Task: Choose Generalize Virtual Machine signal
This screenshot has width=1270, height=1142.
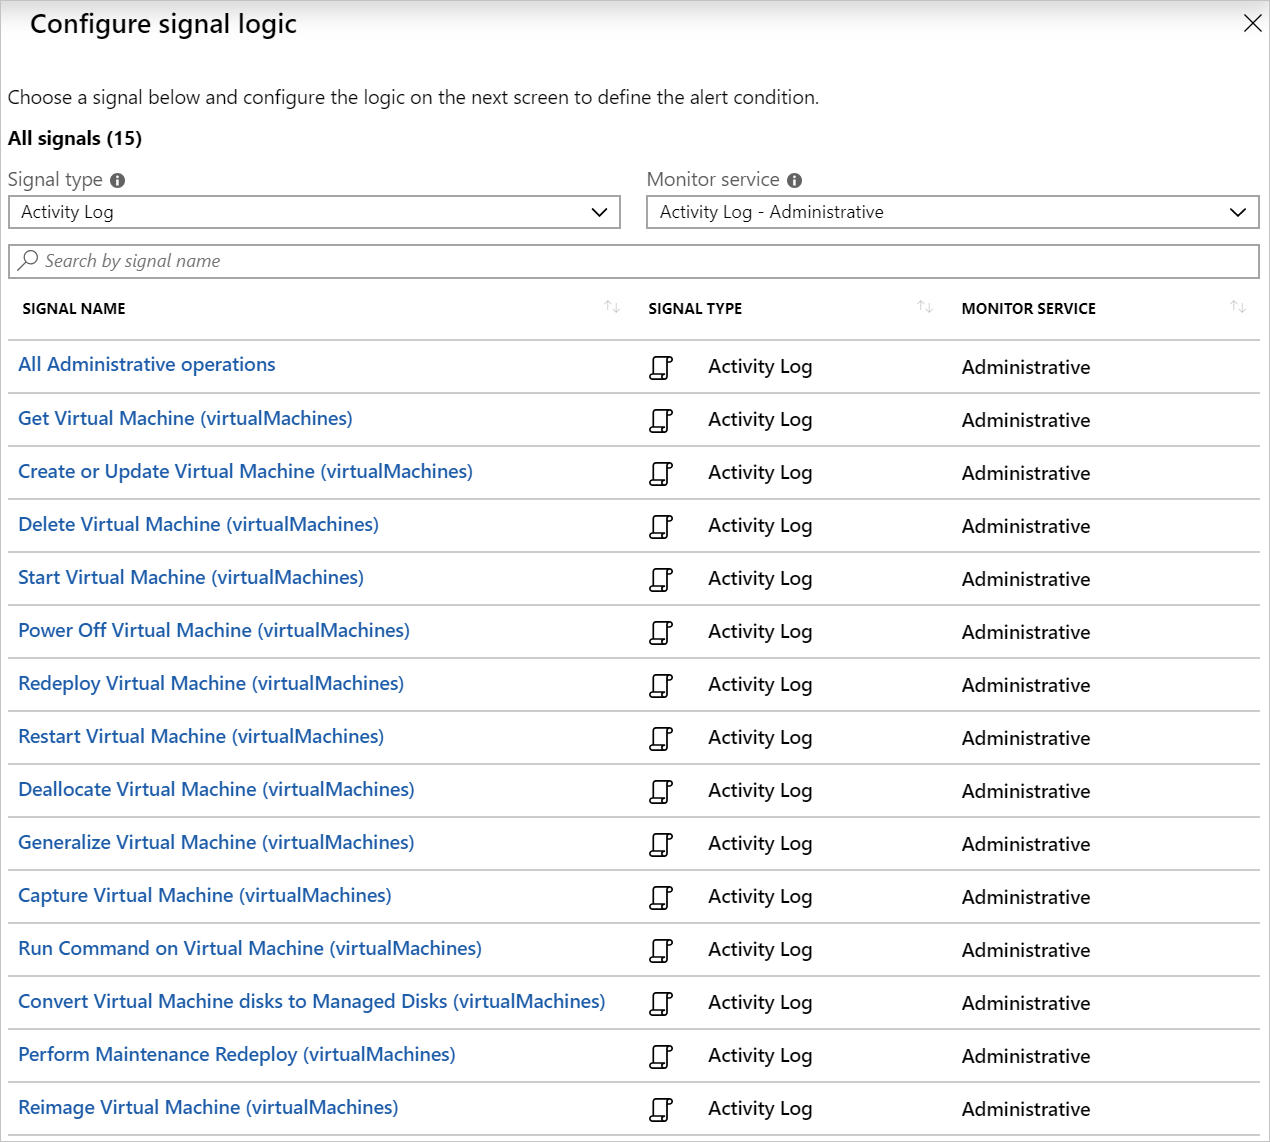Action: pyautogui.click(x=216, y=843)
